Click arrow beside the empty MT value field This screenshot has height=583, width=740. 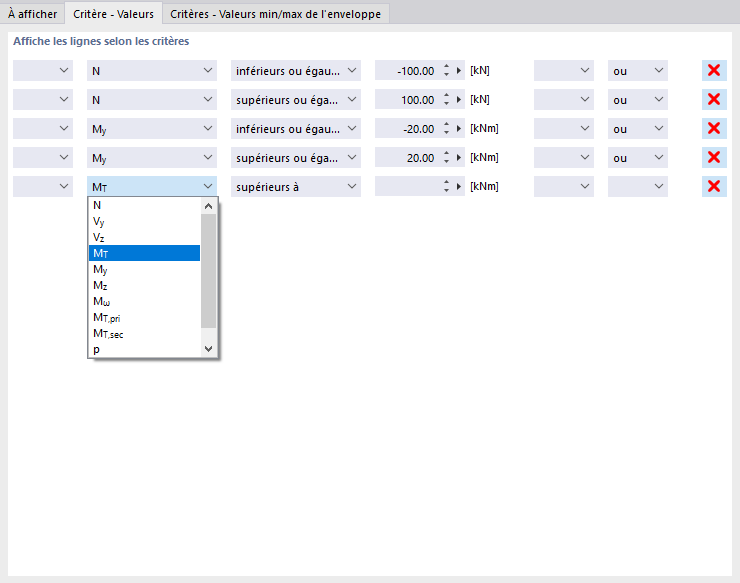pos(460,187)
